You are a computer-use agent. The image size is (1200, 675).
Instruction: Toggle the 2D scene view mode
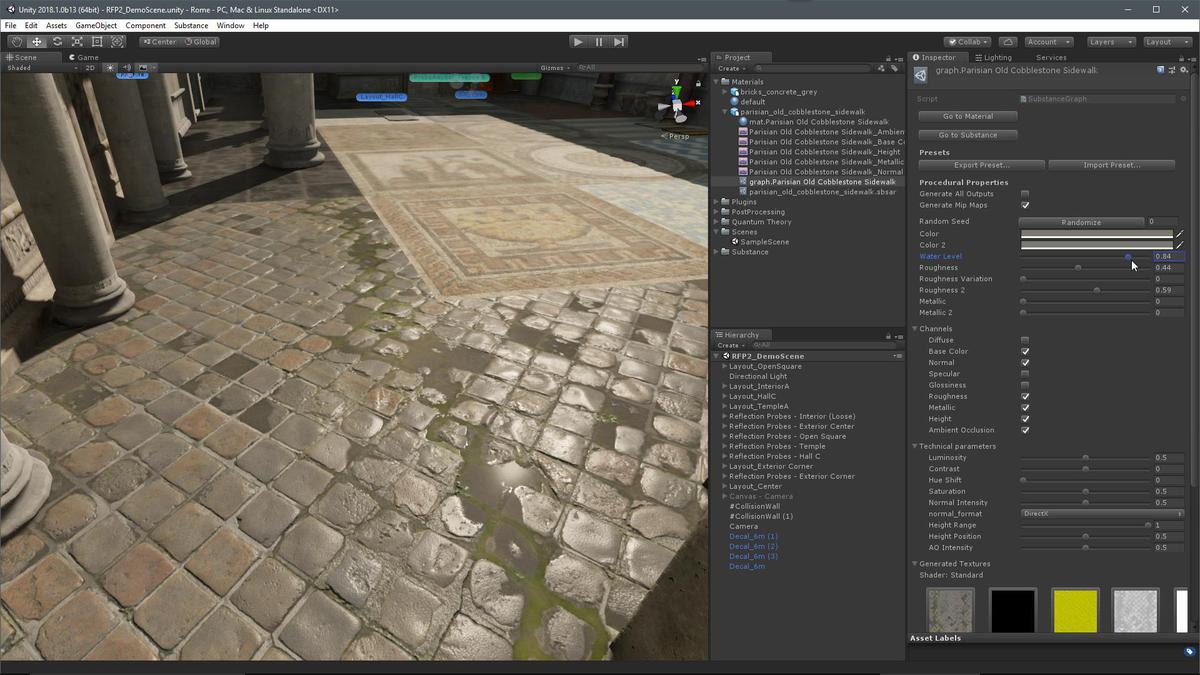coord(90,68)
